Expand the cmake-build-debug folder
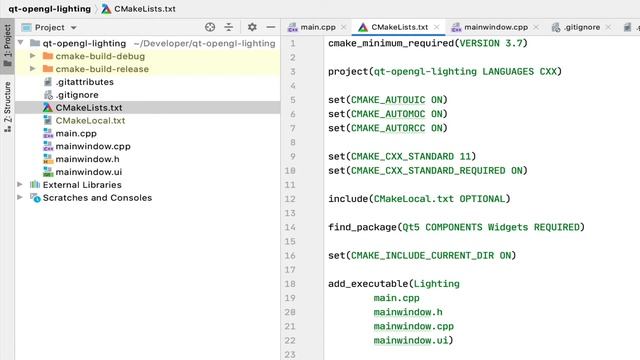640x360 pixels. click(33, 56)
